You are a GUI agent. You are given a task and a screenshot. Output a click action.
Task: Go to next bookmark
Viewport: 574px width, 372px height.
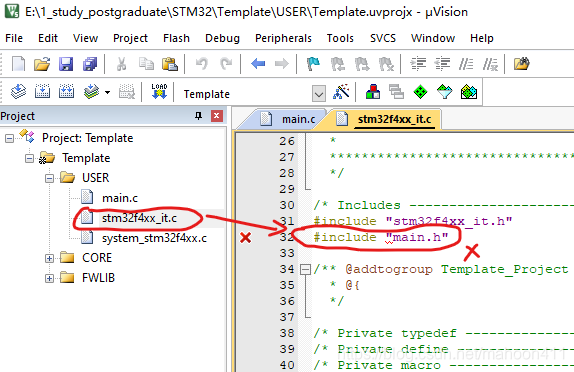(x=362, y=64)
